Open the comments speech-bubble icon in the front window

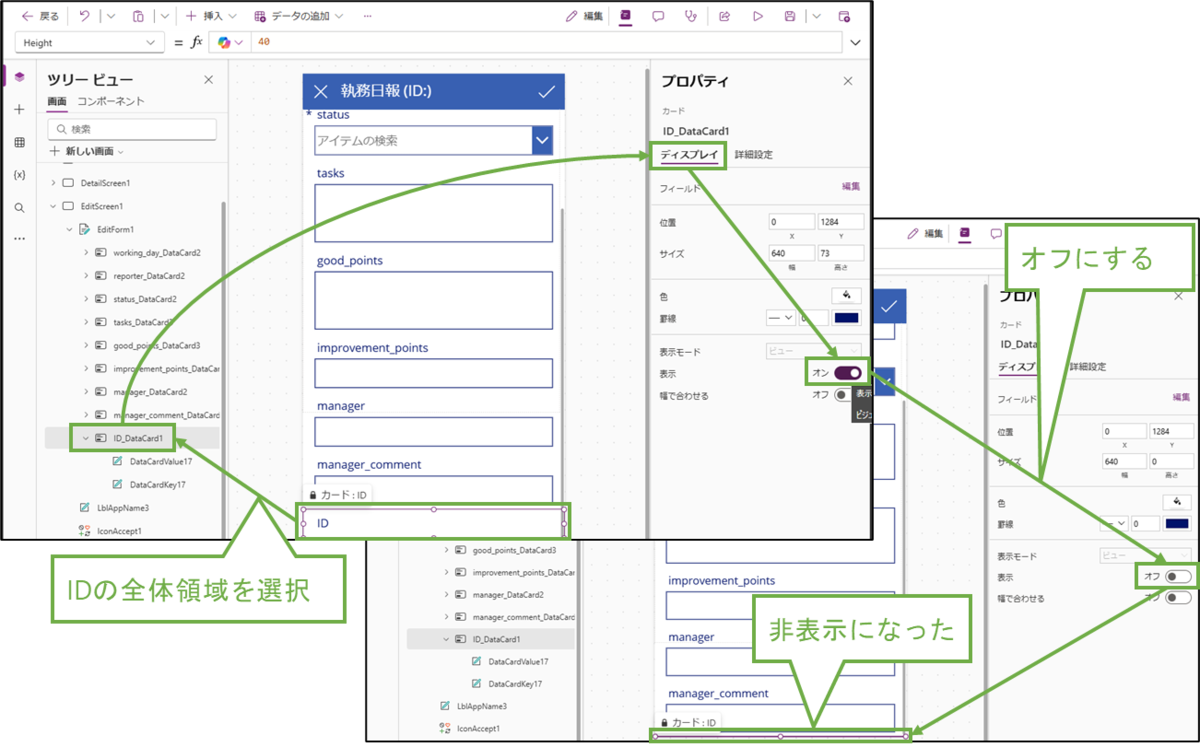click(x=658, y=16)
